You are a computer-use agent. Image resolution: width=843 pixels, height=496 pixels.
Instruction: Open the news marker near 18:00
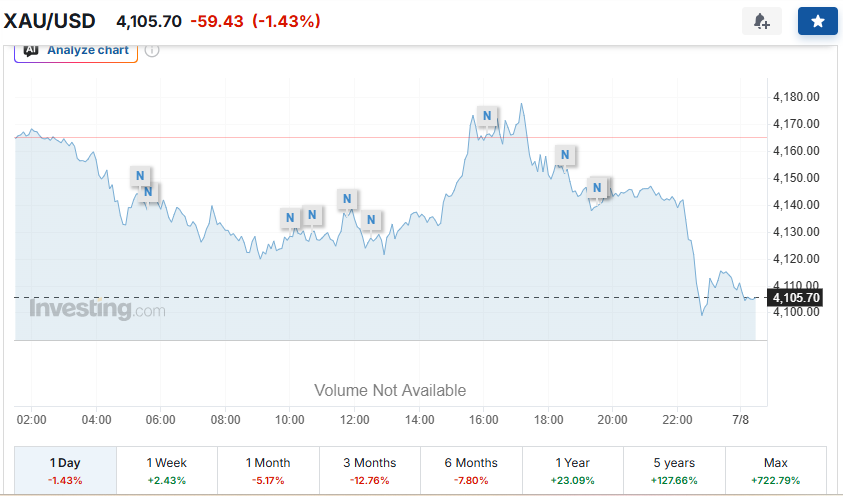[565, 155]
